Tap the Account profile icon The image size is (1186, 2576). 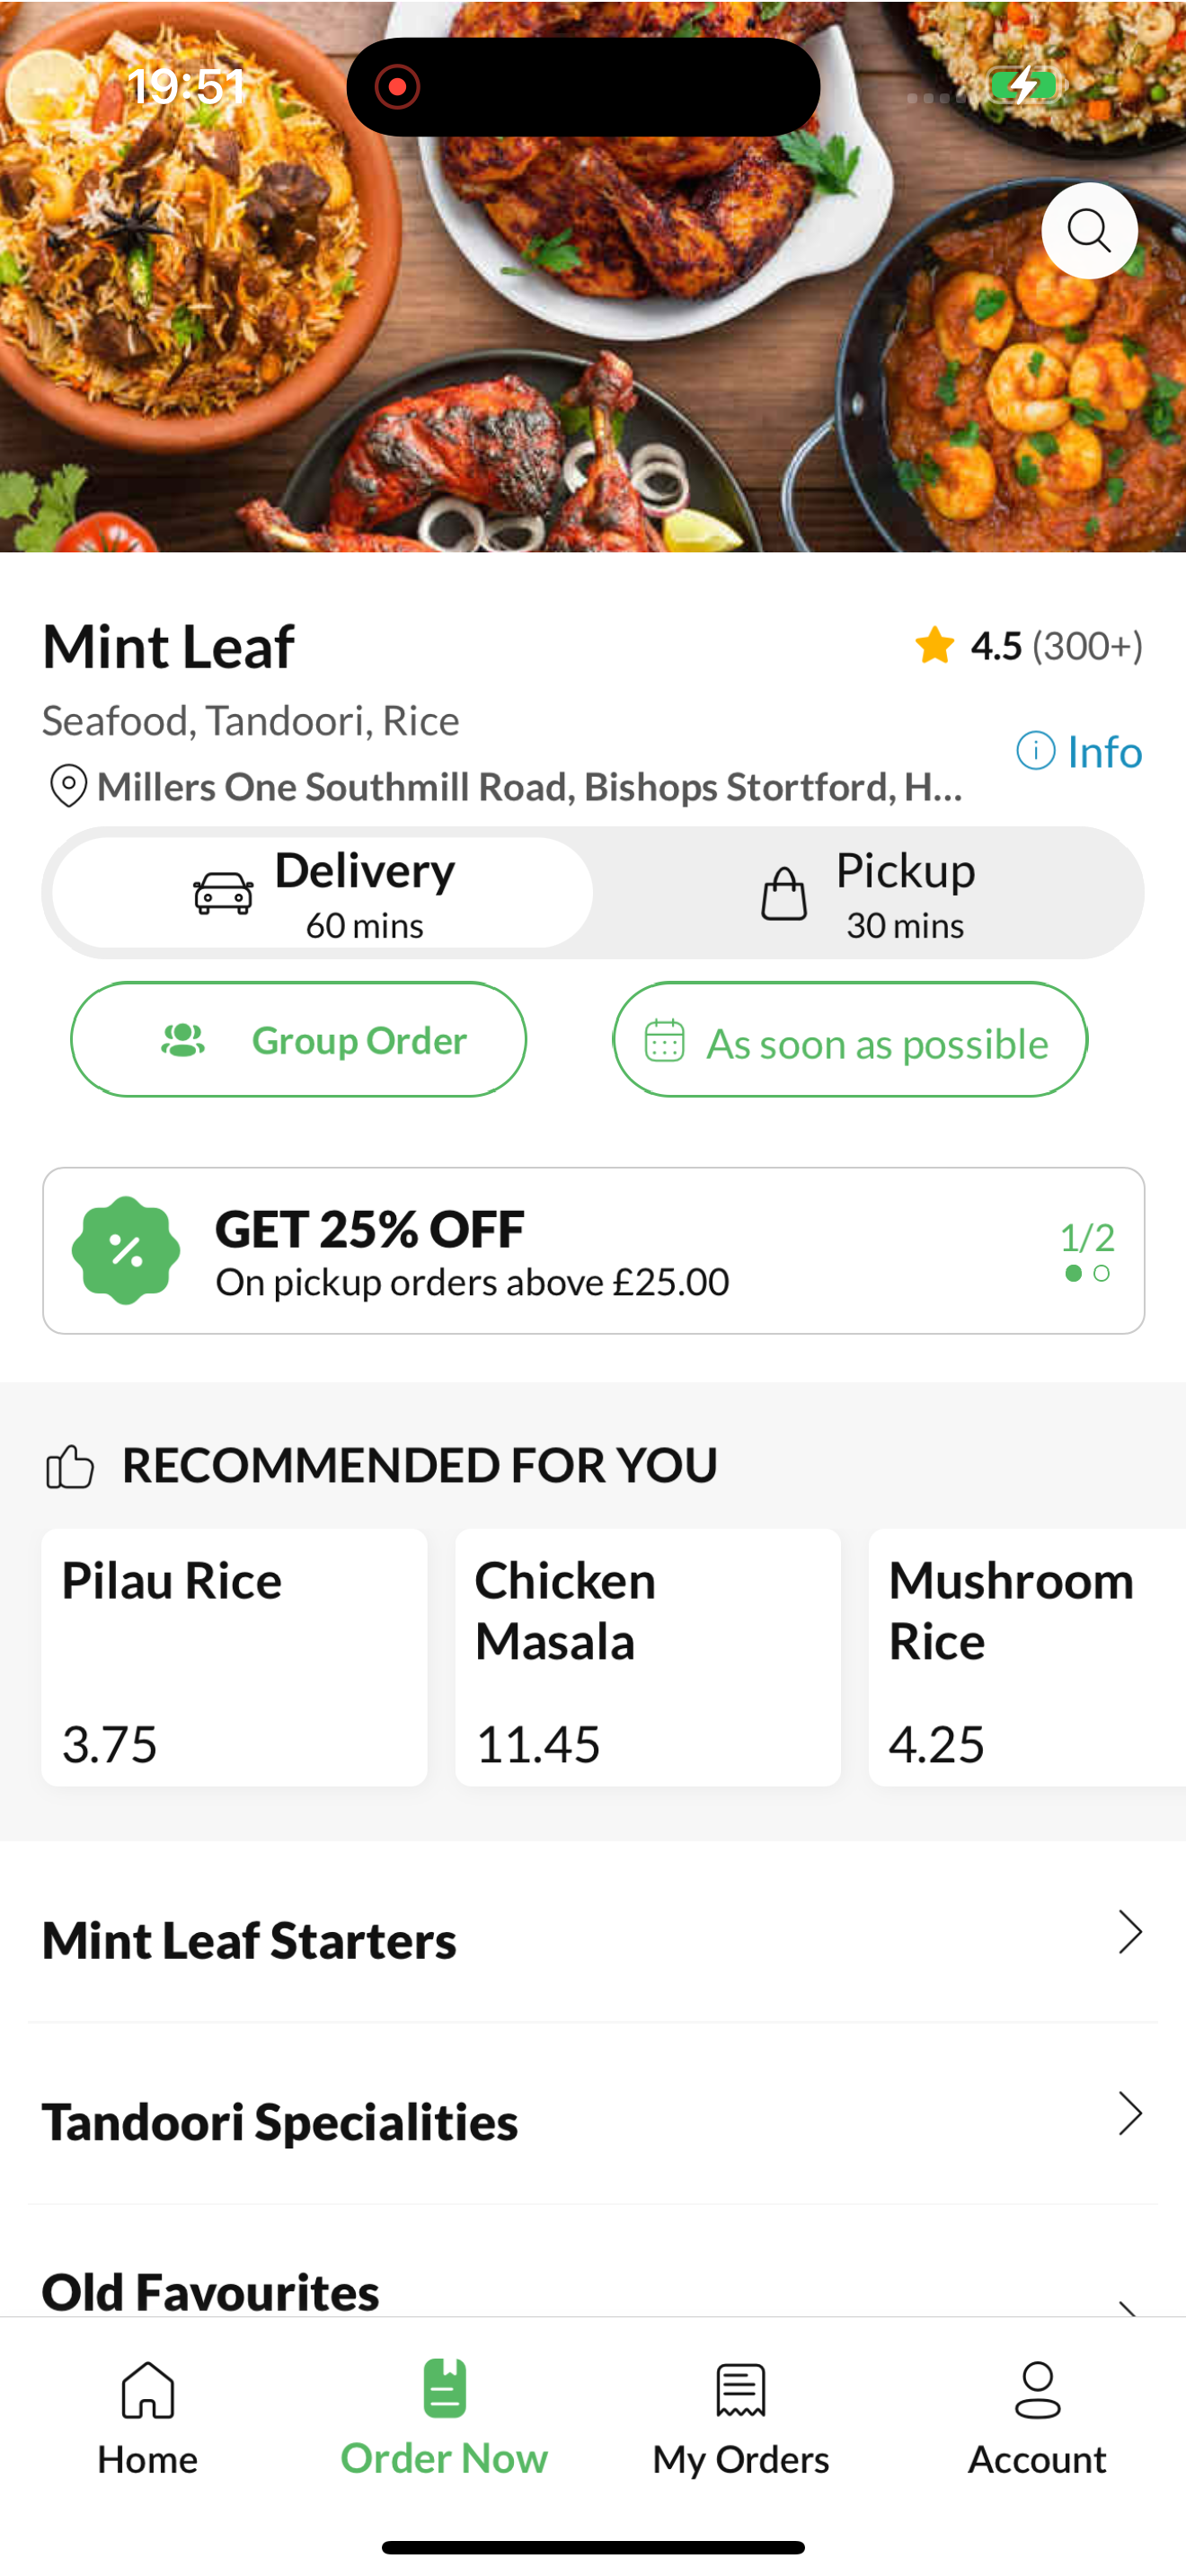[x=1037, y=2390]
